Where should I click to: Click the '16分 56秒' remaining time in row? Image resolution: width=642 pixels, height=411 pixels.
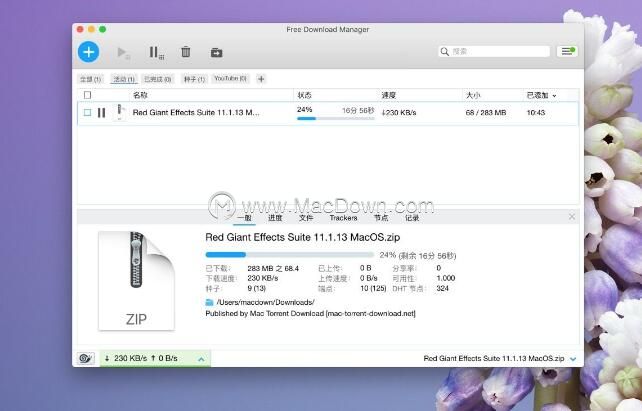[x=358, y=111]
